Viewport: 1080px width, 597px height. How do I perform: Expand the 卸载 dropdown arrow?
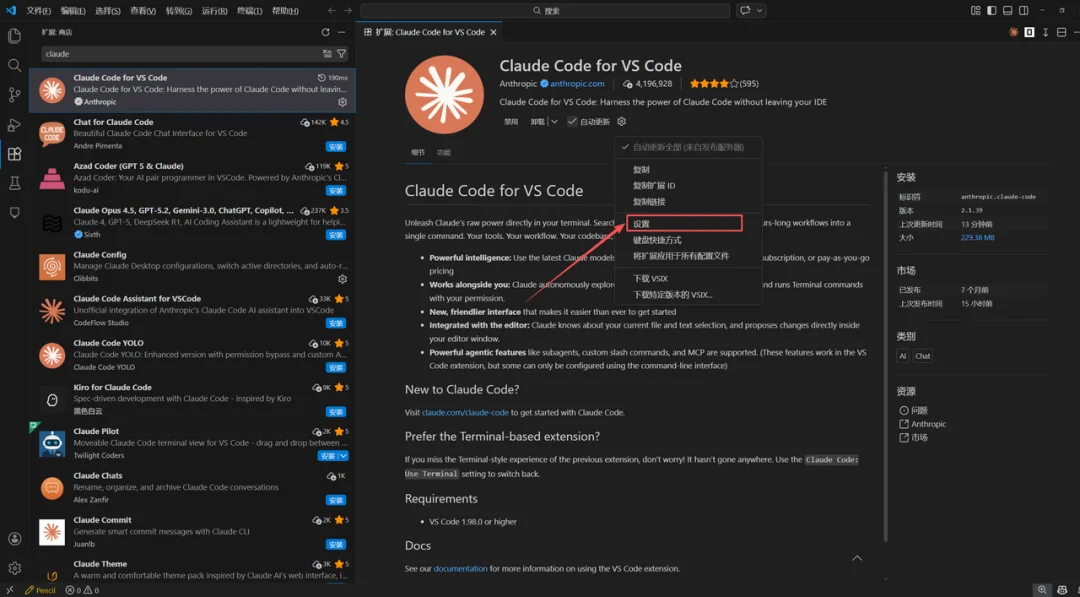tap(554, 122)
